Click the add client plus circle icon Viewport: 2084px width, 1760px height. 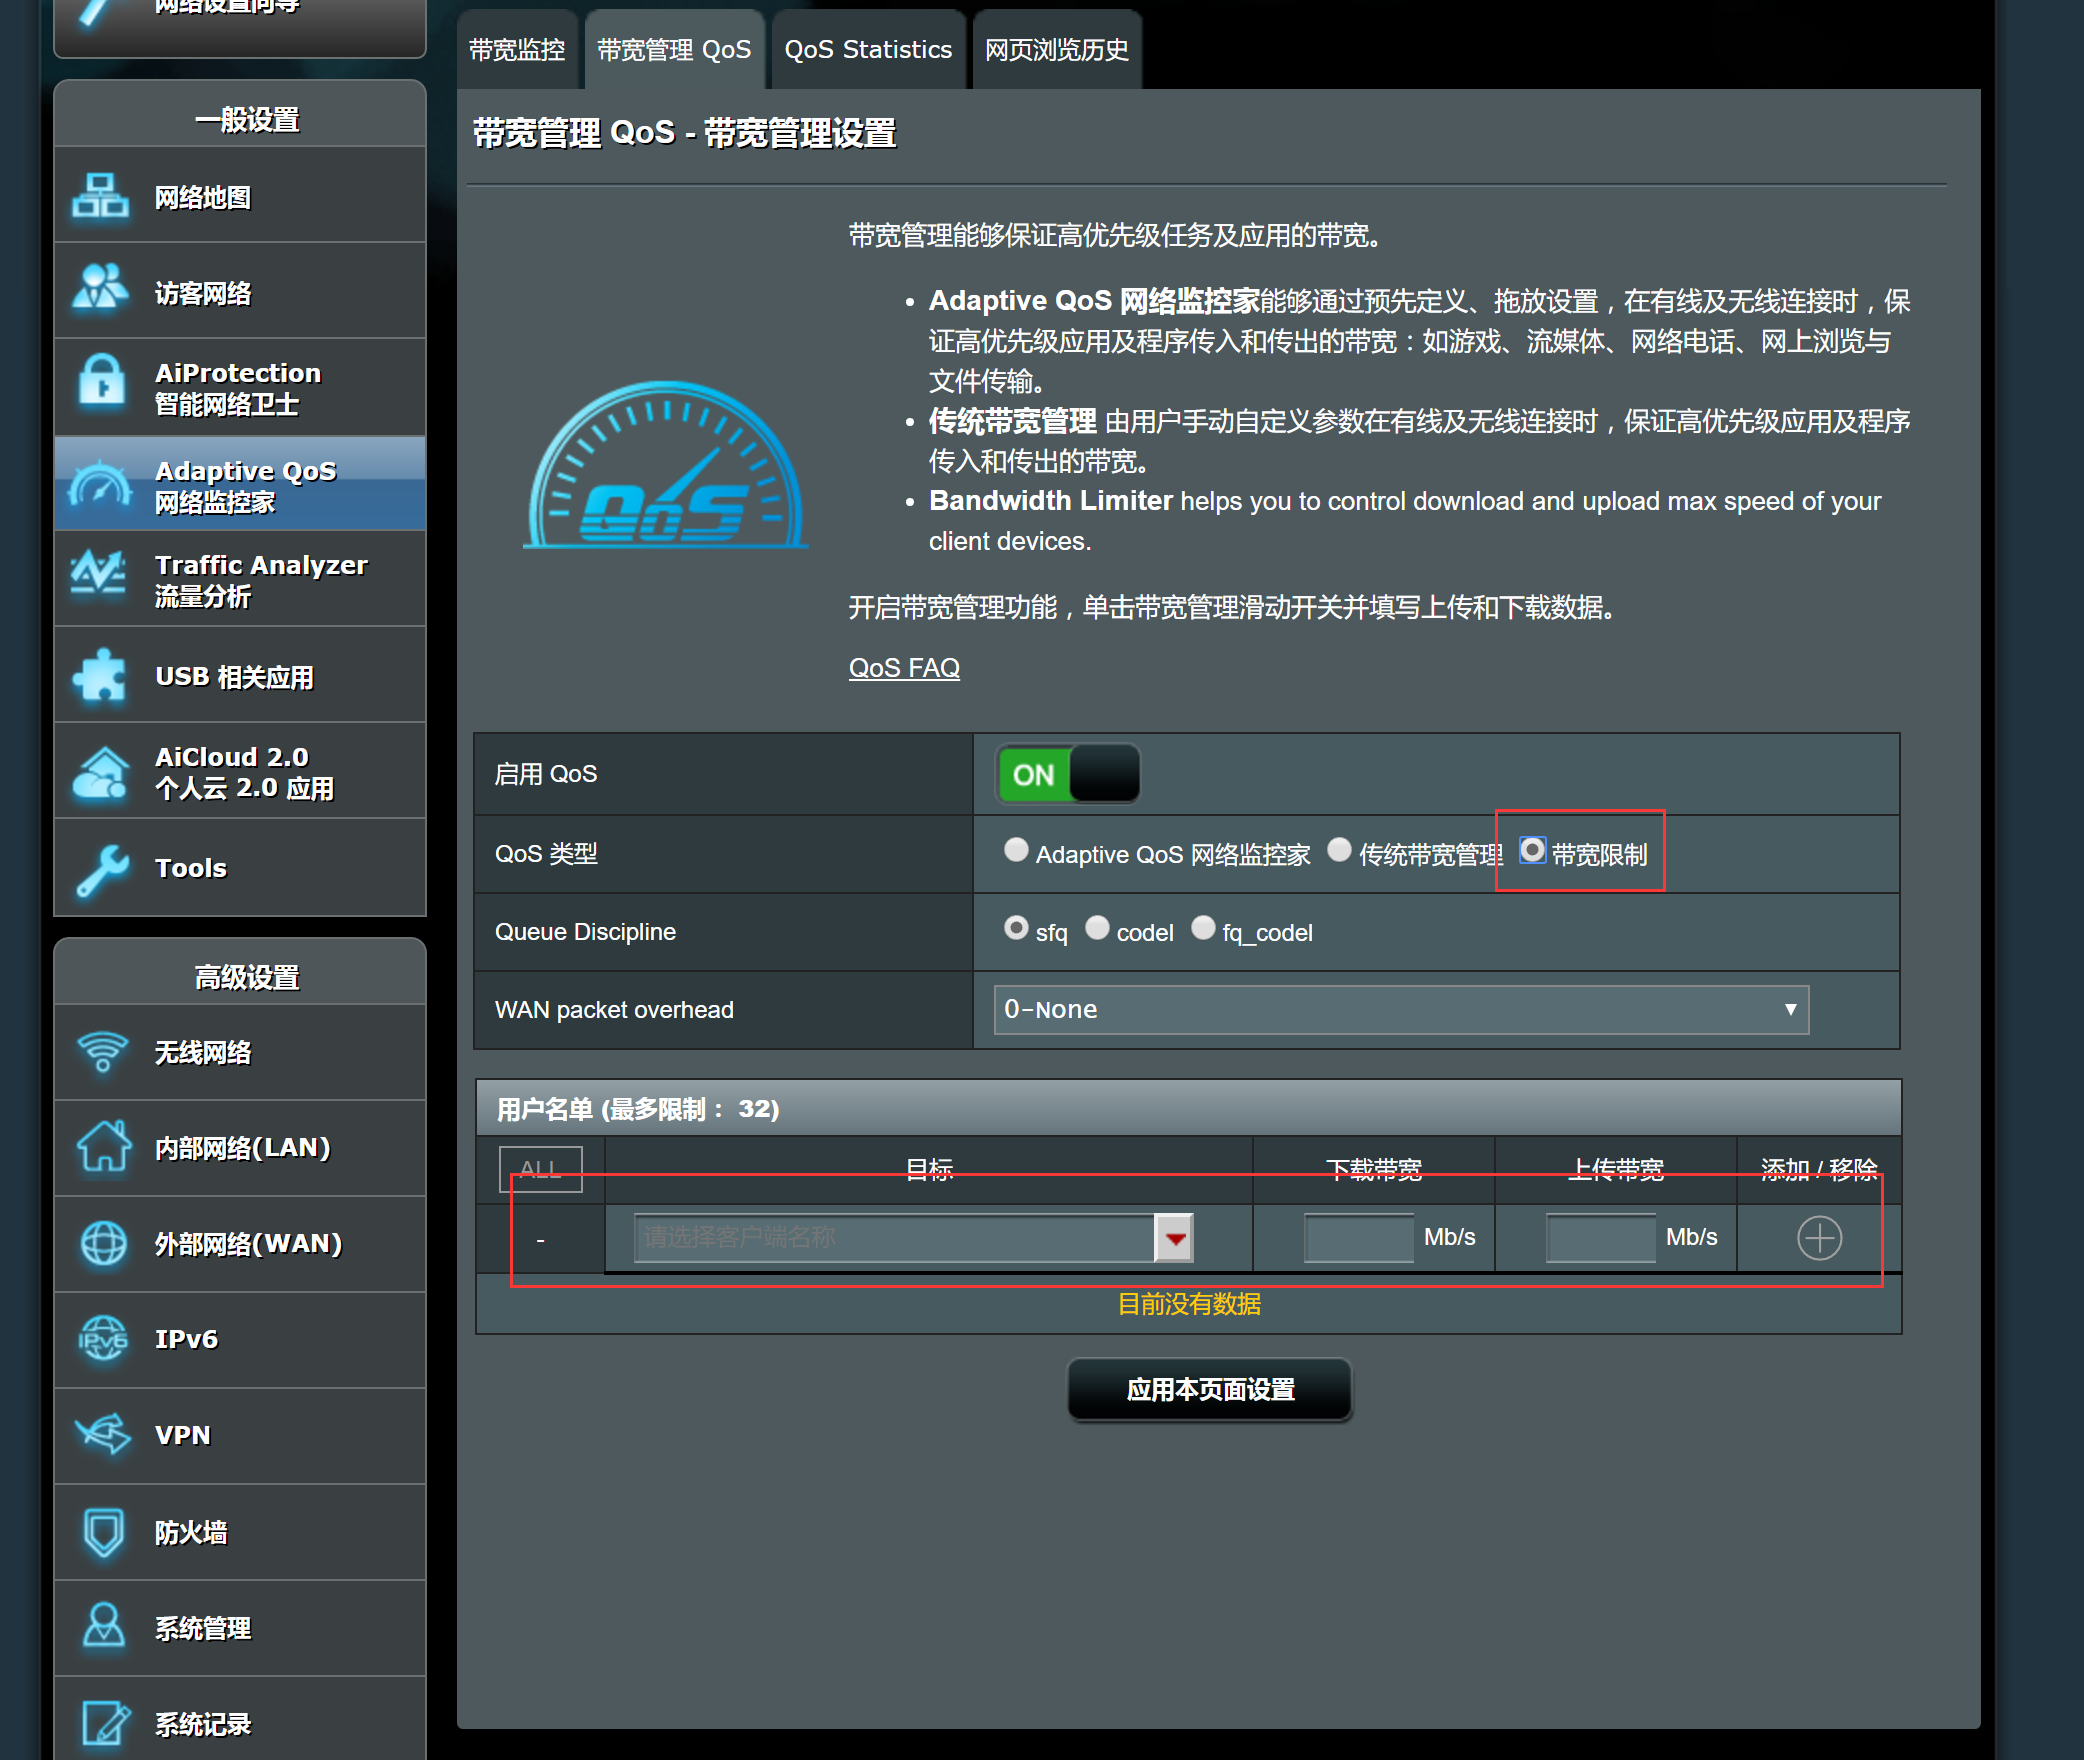click(1818, 1238)
